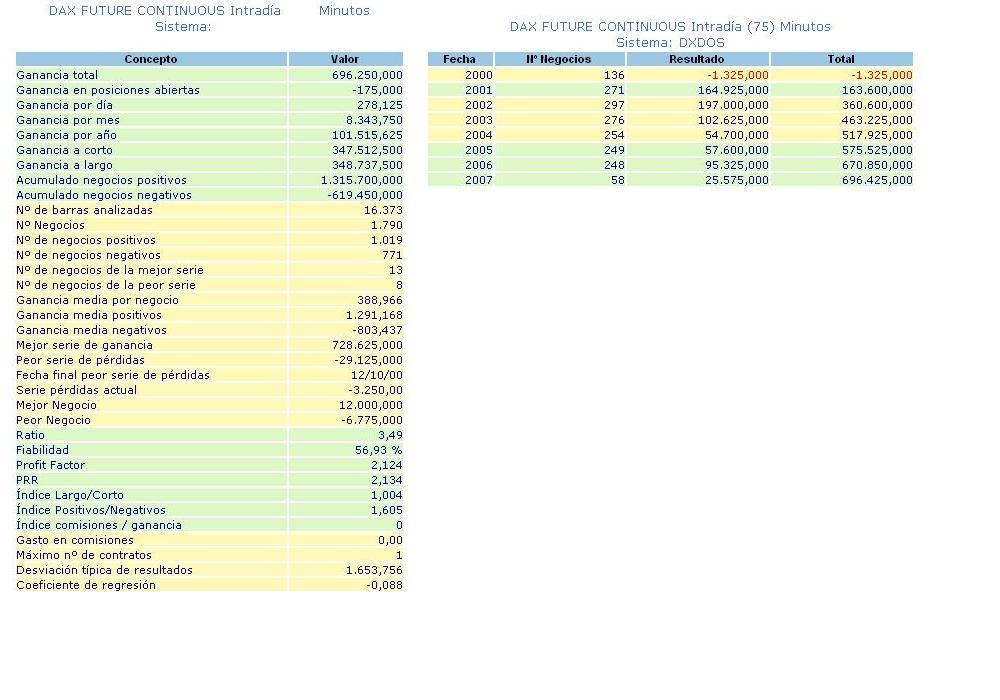Select the Coeficiente de regresión row label
The width and height of the screenshot is (1000, 700).
(86, 585)
